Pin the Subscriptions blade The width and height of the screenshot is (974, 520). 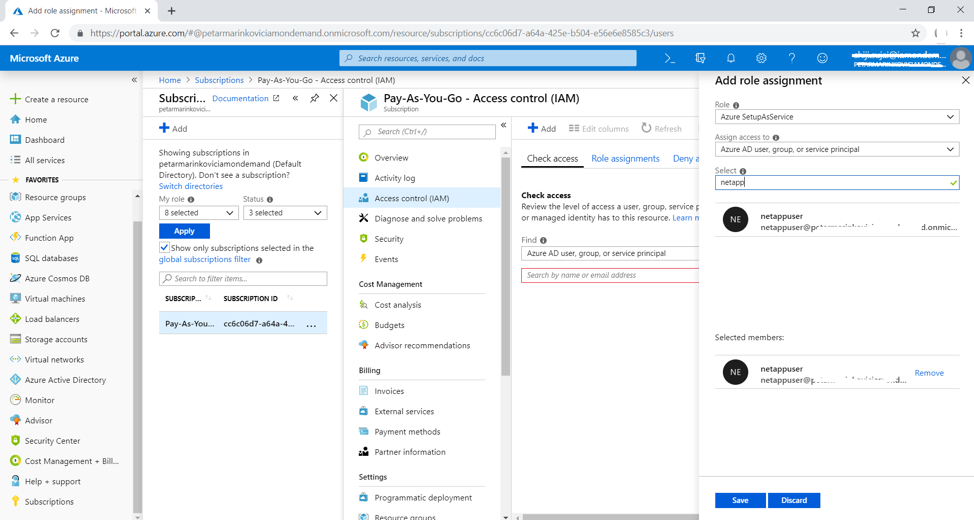[314, 99]
